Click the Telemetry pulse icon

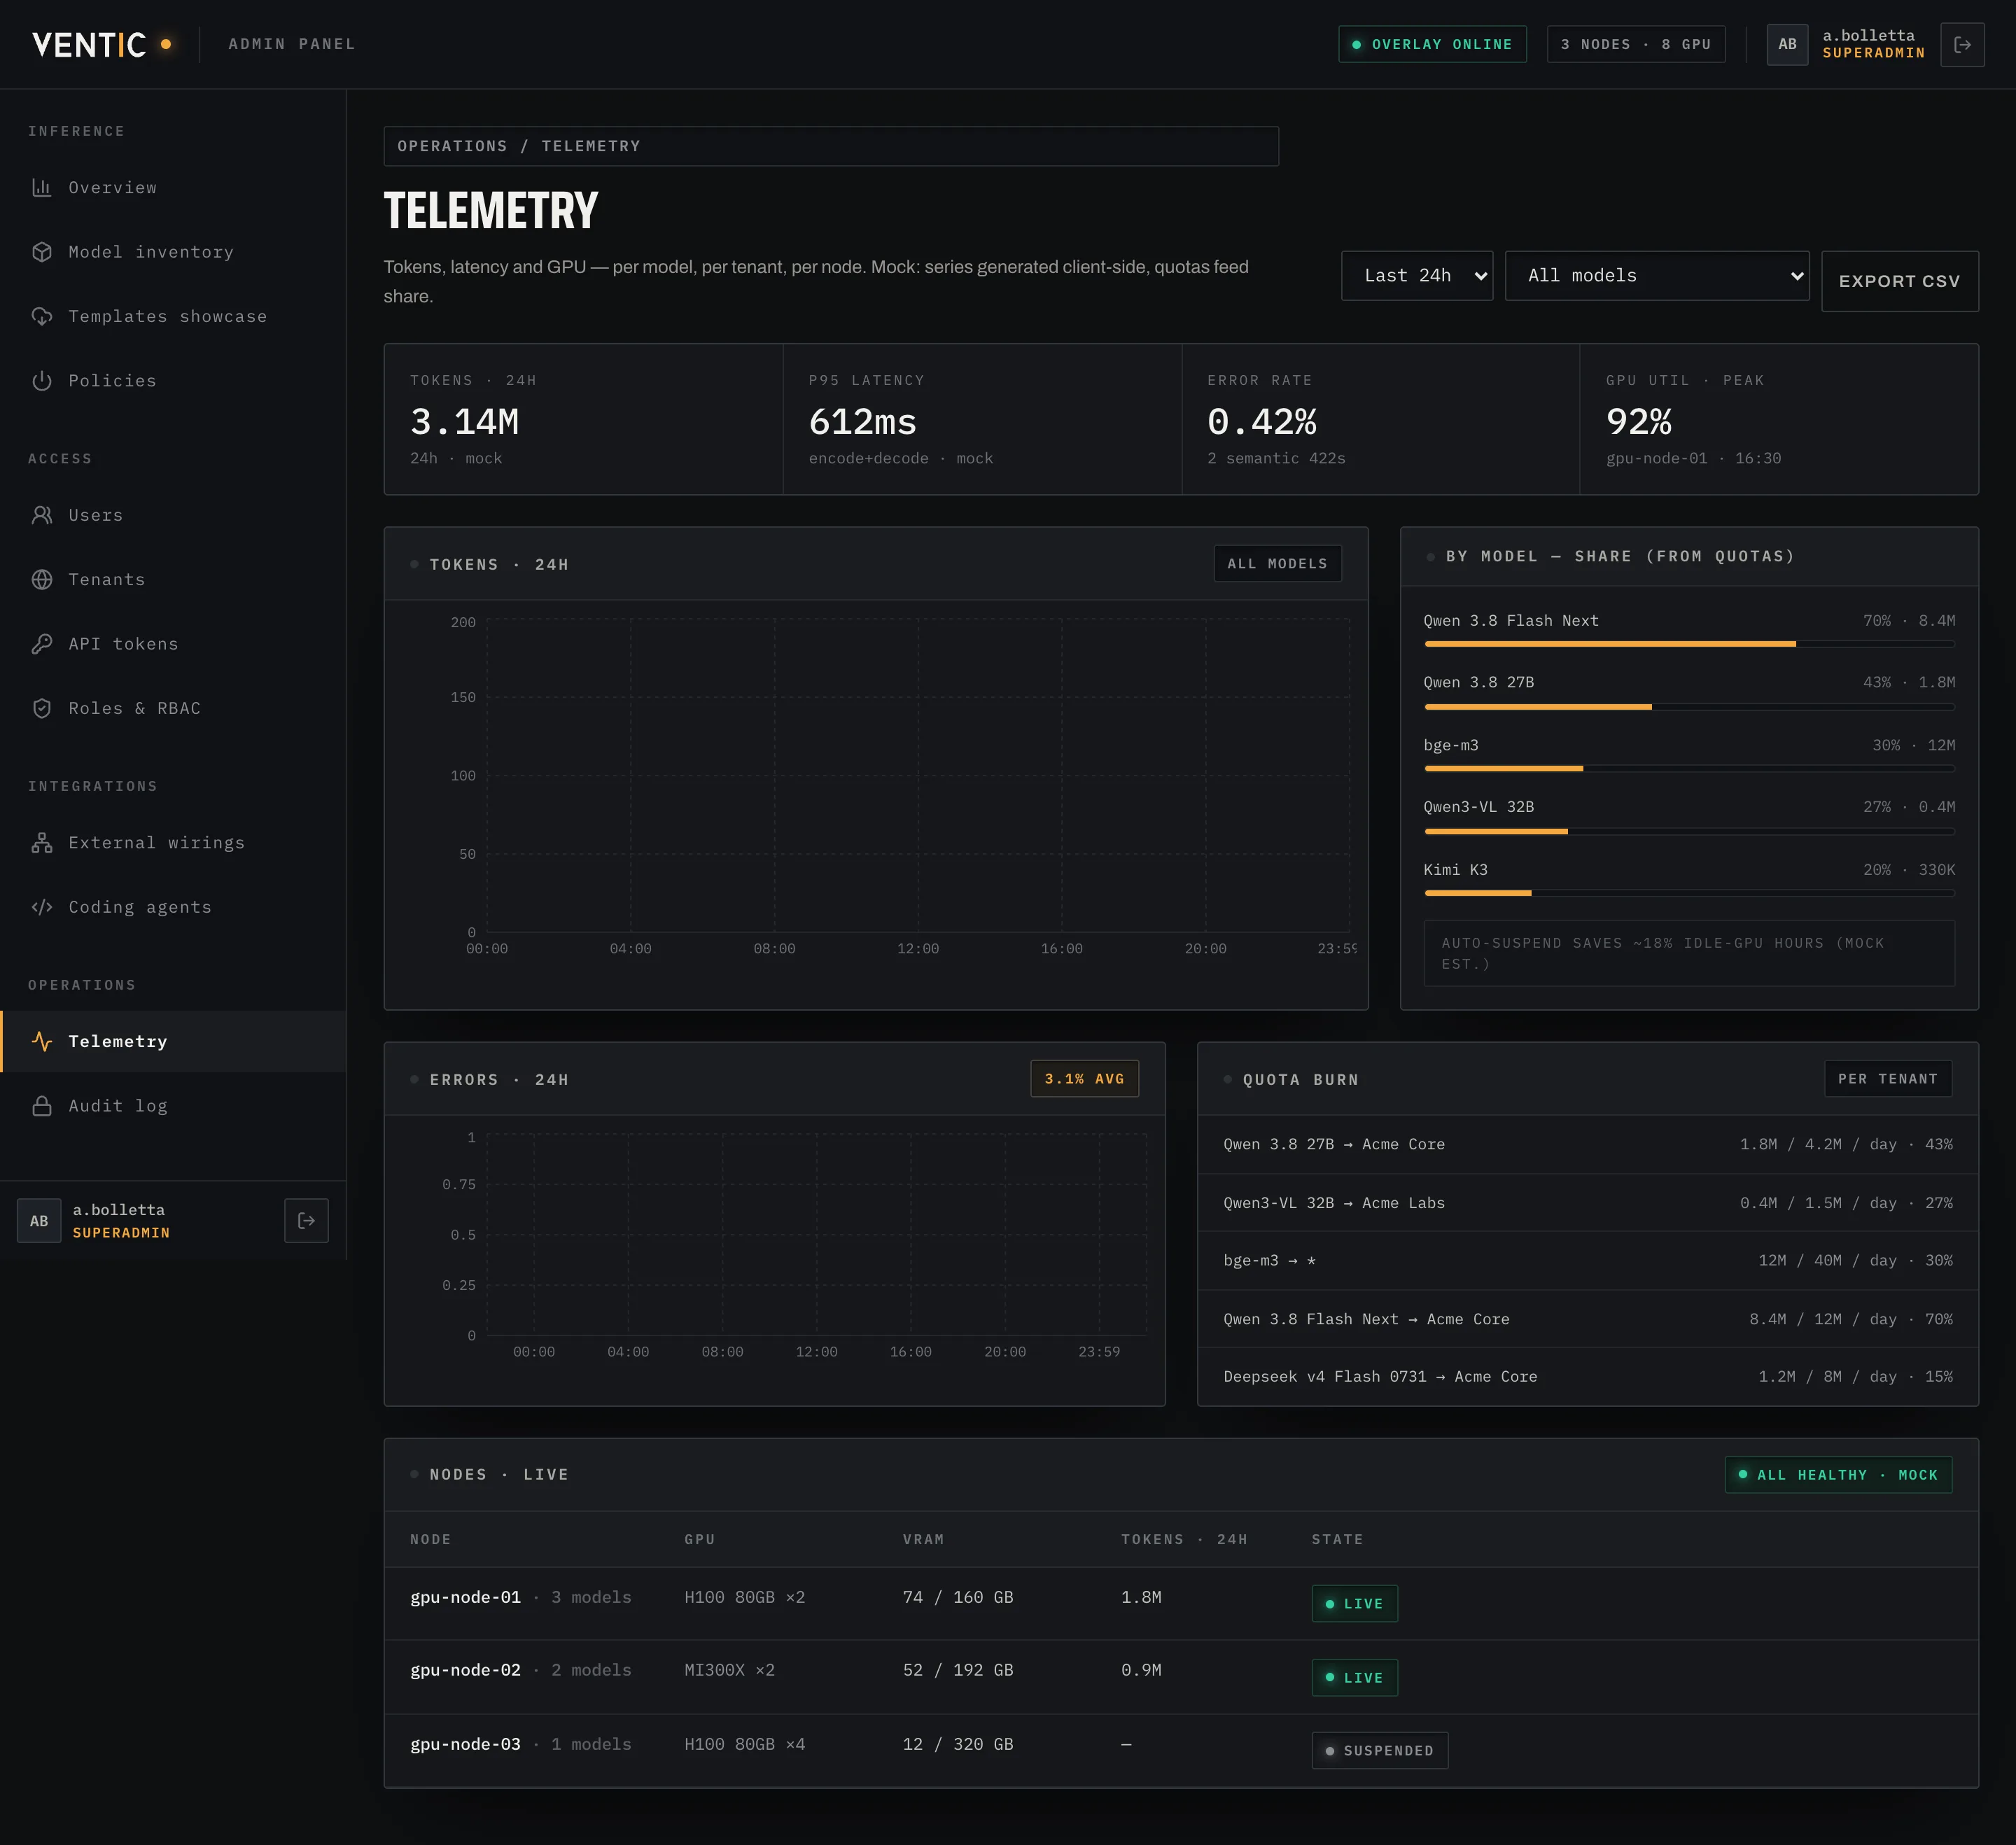pos(42,1041)
